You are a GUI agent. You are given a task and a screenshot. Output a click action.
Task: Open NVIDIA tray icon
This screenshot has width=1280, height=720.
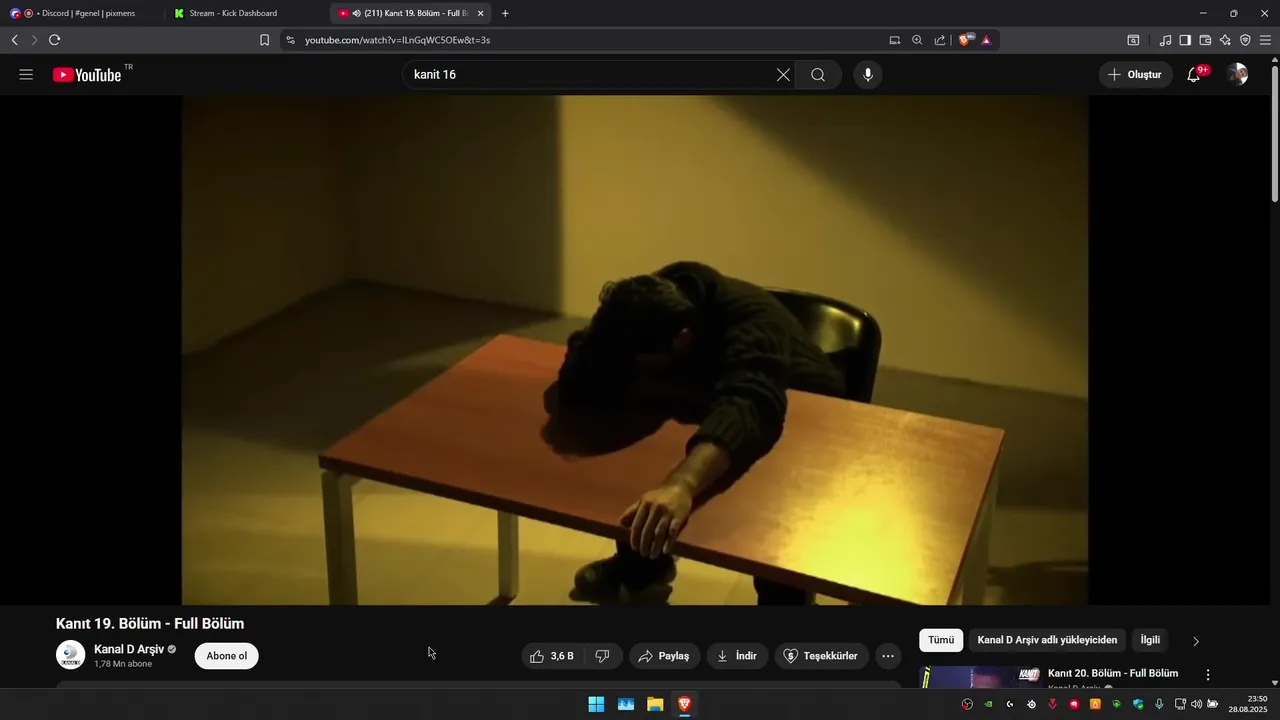coord(988,704)
